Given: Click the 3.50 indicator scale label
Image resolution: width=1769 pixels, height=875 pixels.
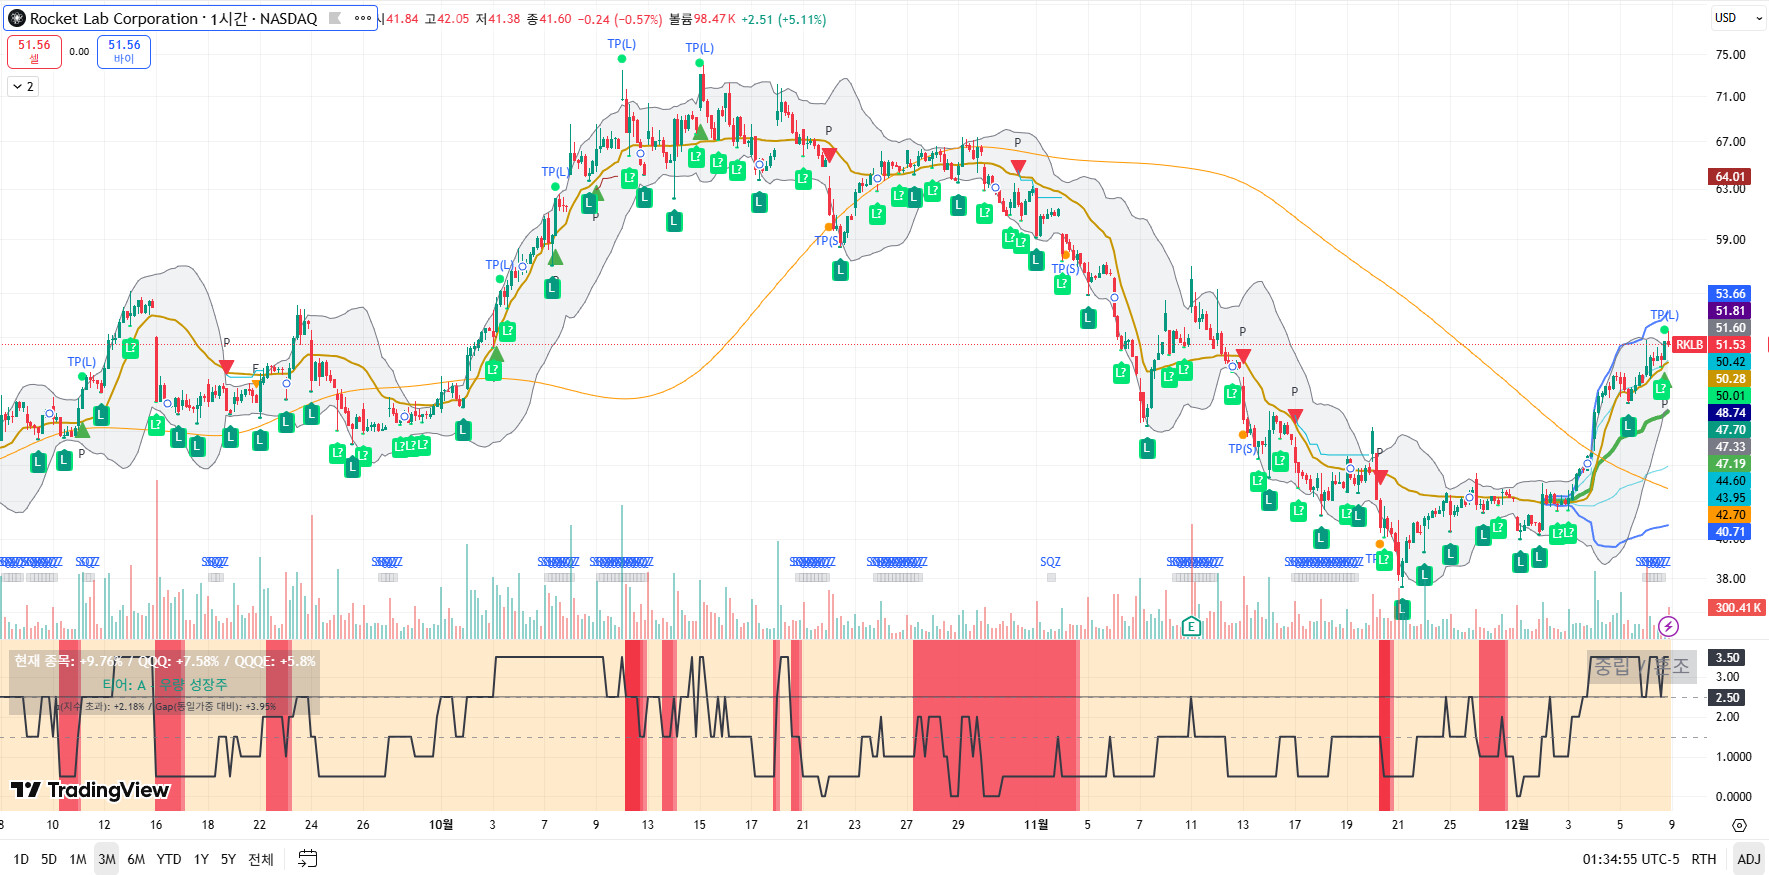Looking at the screenshot, I should [x=1727, y=658].
